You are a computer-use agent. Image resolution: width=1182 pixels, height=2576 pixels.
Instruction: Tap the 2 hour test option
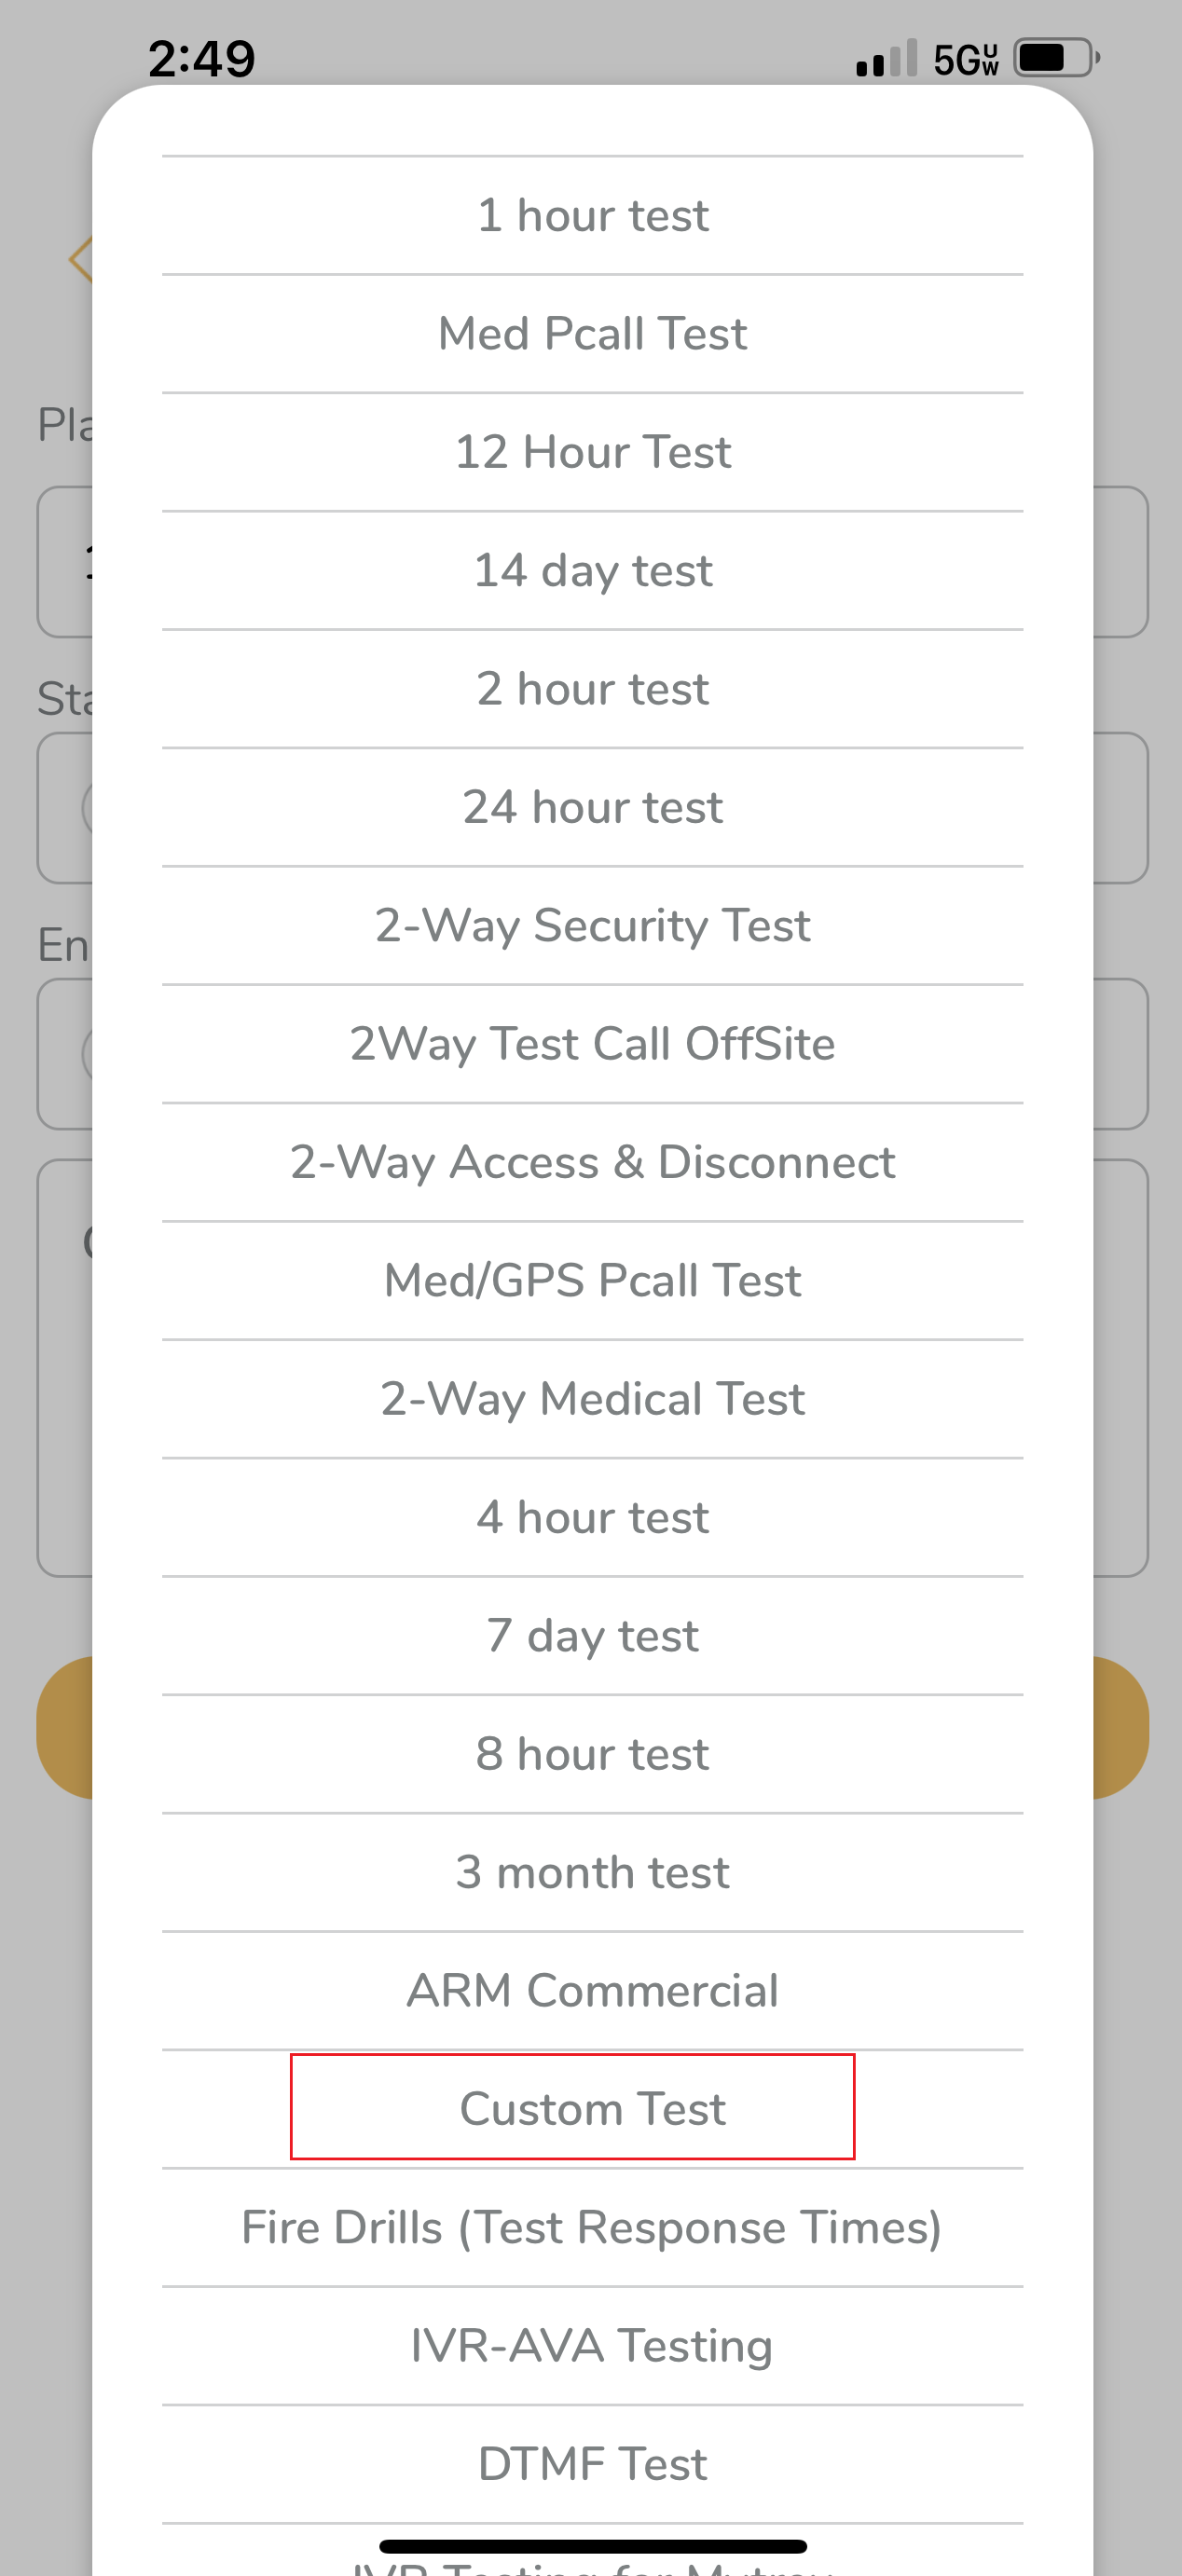(592, 689)
